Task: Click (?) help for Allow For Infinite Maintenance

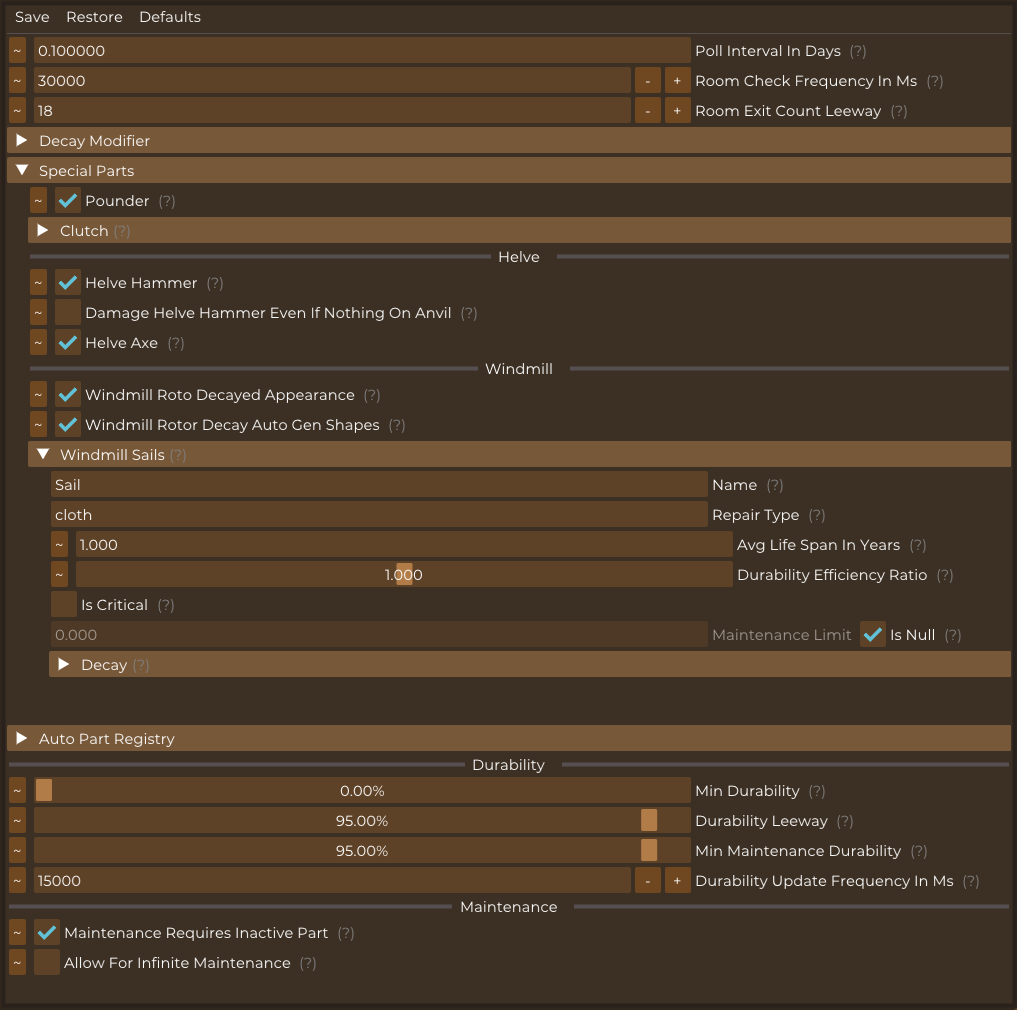Action: (308, 963)
